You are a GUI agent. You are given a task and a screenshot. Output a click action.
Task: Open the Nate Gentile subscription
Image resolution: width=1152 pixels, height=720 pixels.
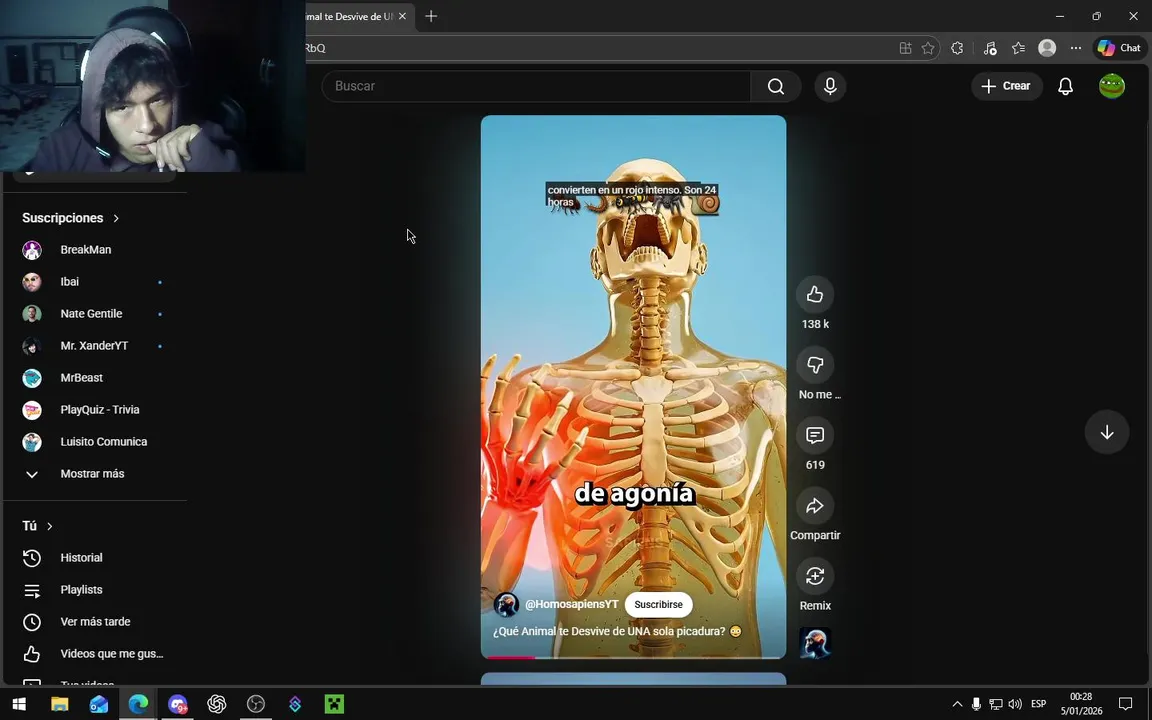94,314
